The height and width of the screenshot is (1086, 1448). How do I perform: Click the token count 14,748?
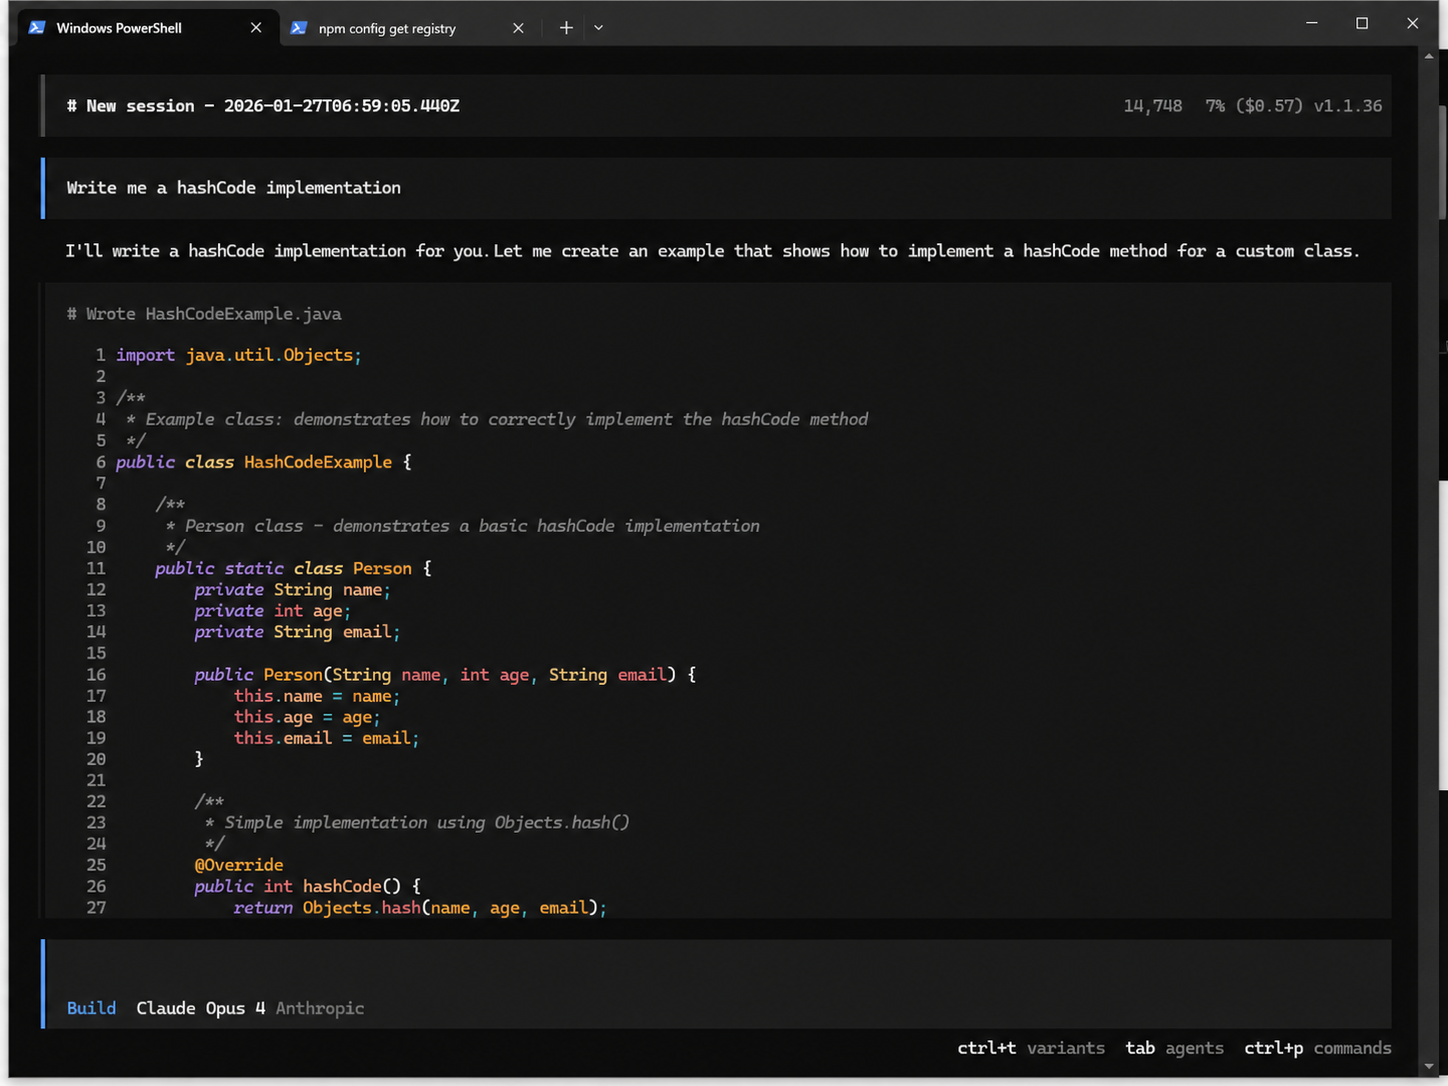(x=1152, y=106)
